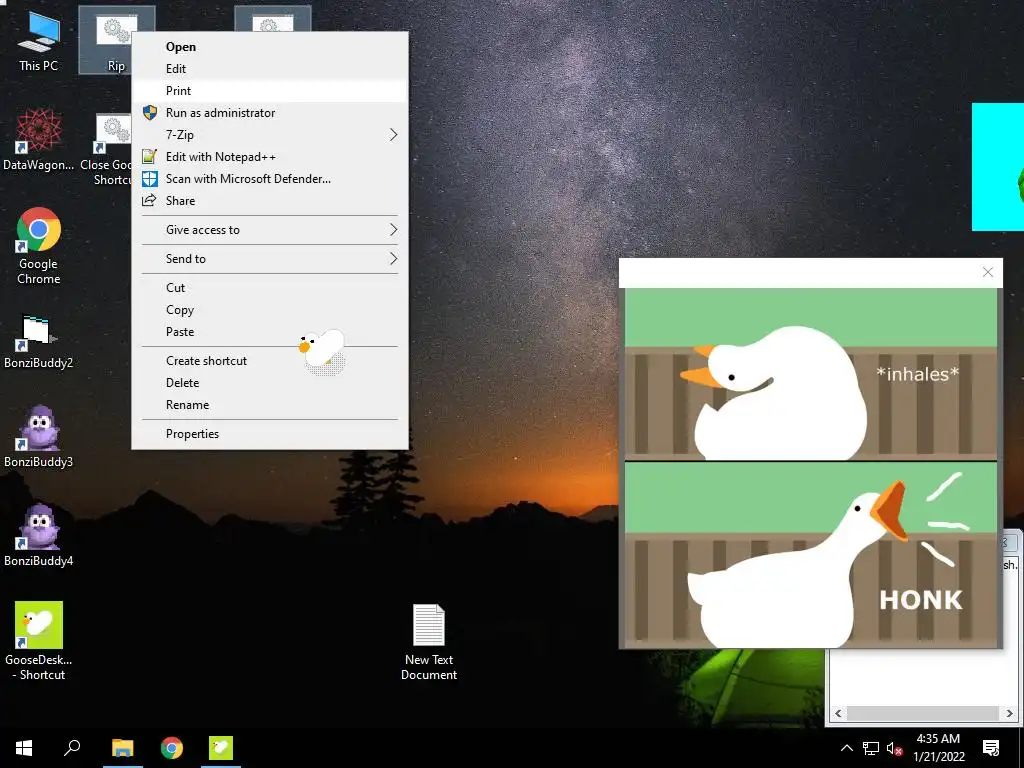Screen dimensions: 1024x768
Task: Open Properties from context menu
Action: tap(270, 434)
